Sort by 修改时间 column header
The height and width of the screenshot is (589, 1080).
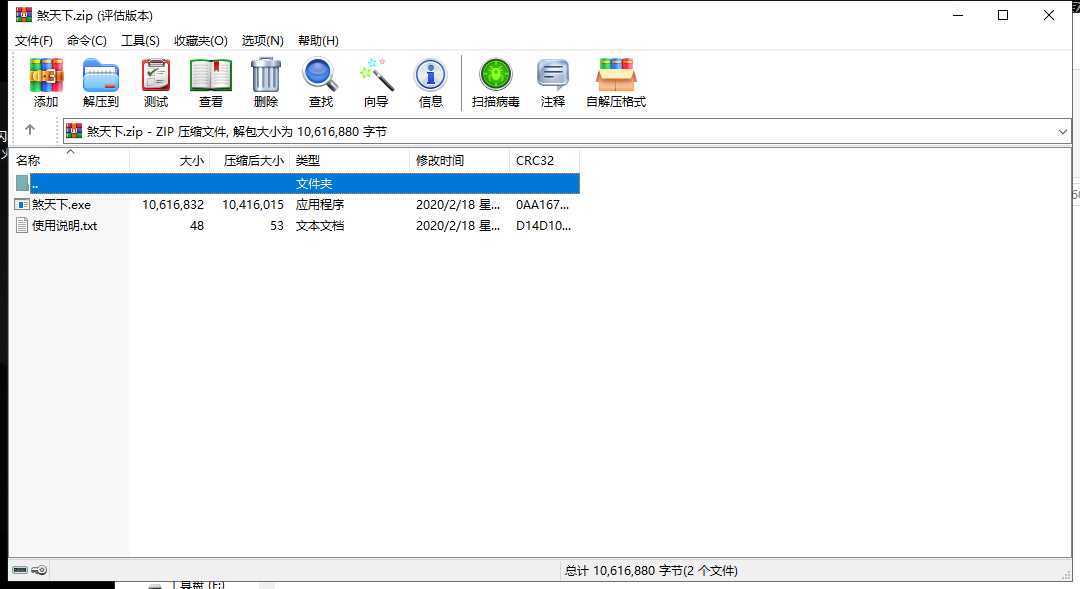pos(459,161)
